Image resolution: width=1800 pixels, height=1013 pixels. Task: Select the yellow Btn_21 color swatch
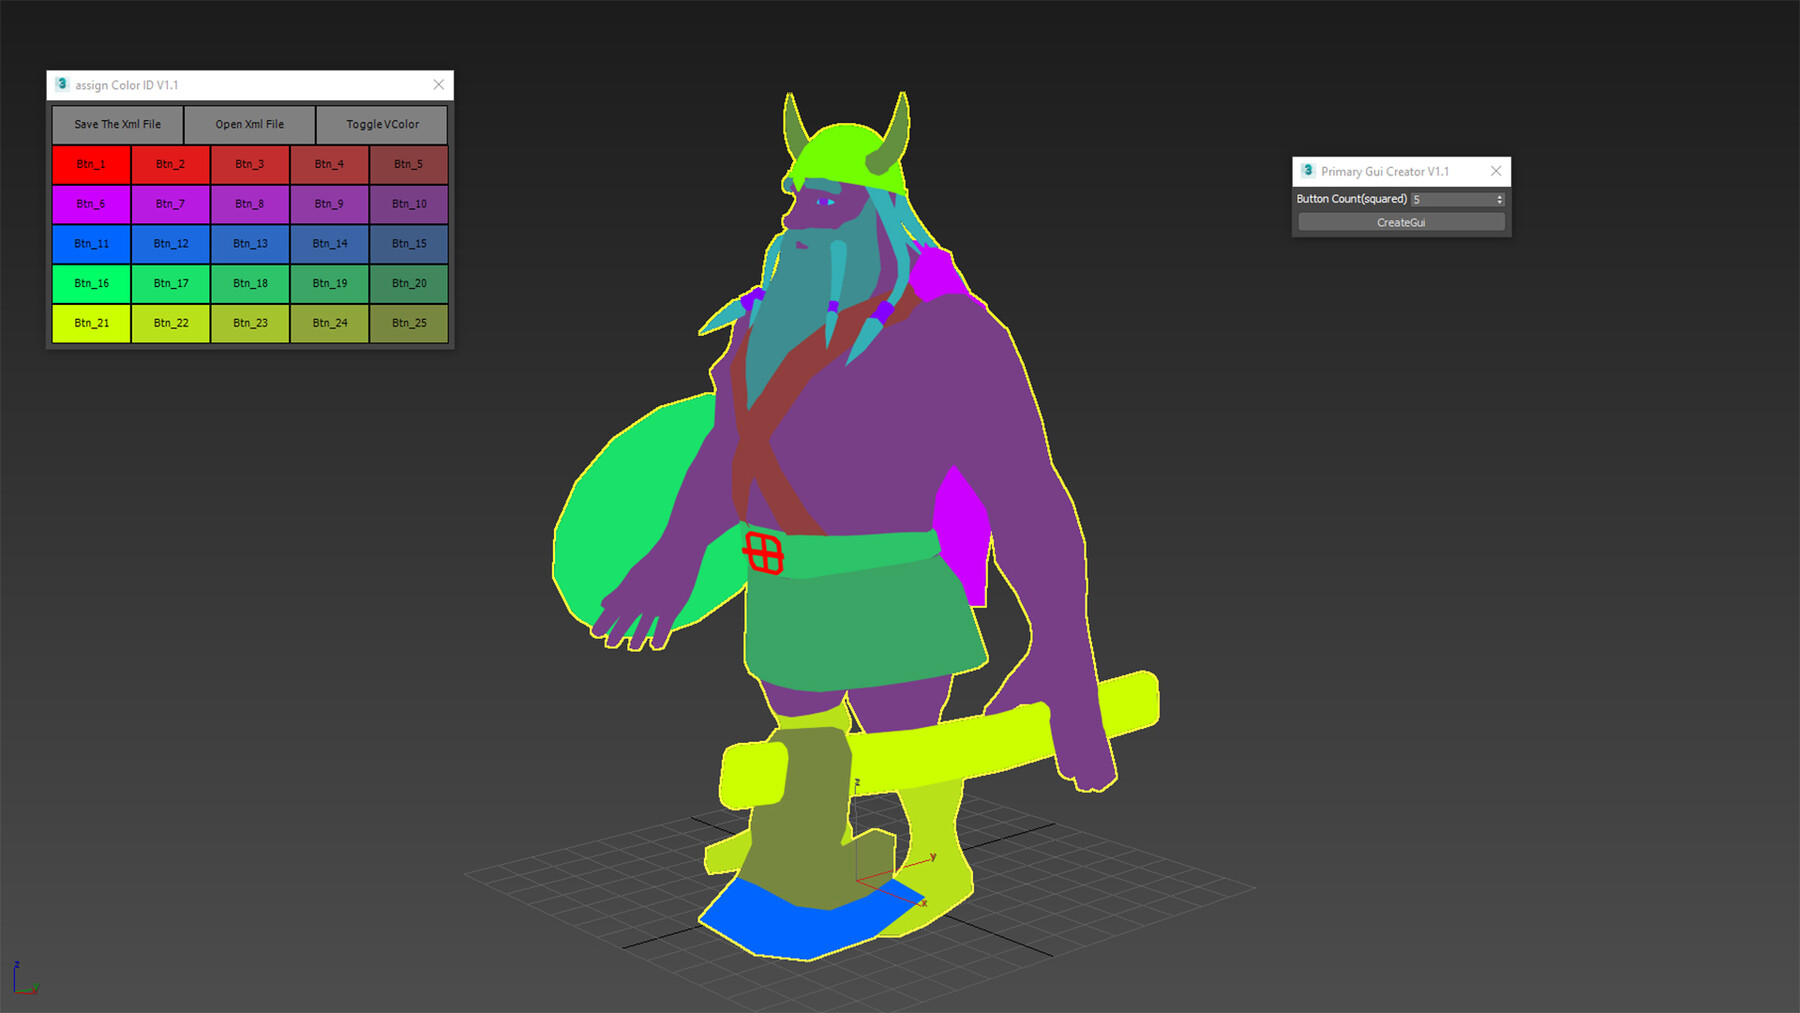(x=91, y=323)
